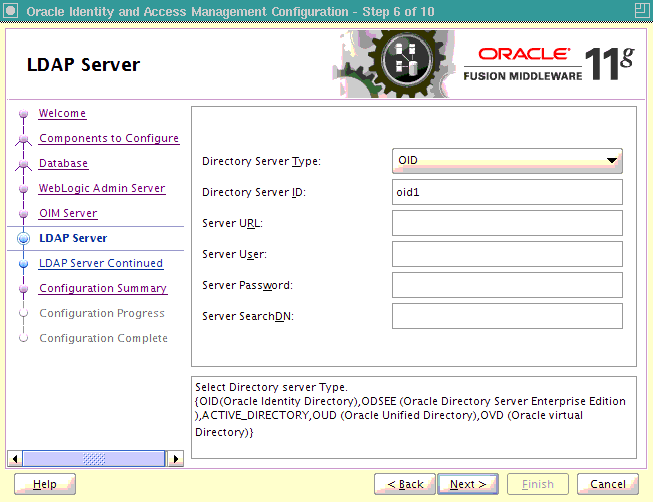Navigate to the Database step

coord(63,163)
